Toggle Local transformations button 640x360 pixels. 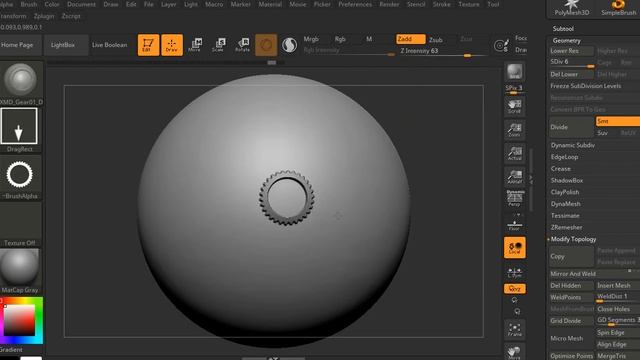(x=515, y=248)
